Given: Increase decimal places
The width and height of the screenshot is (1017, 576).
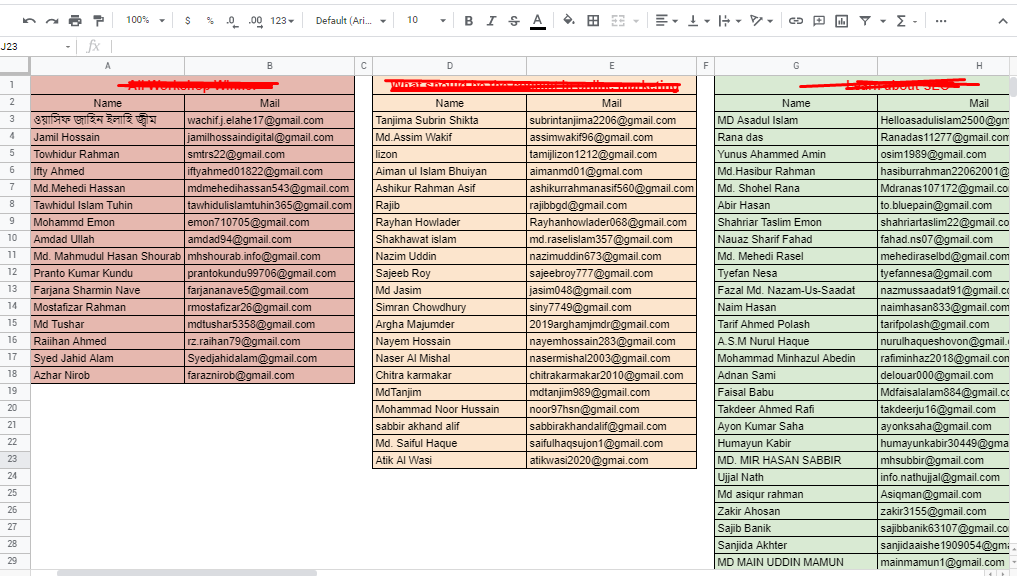Looking at the screenshot, I should tap(256, 21).
